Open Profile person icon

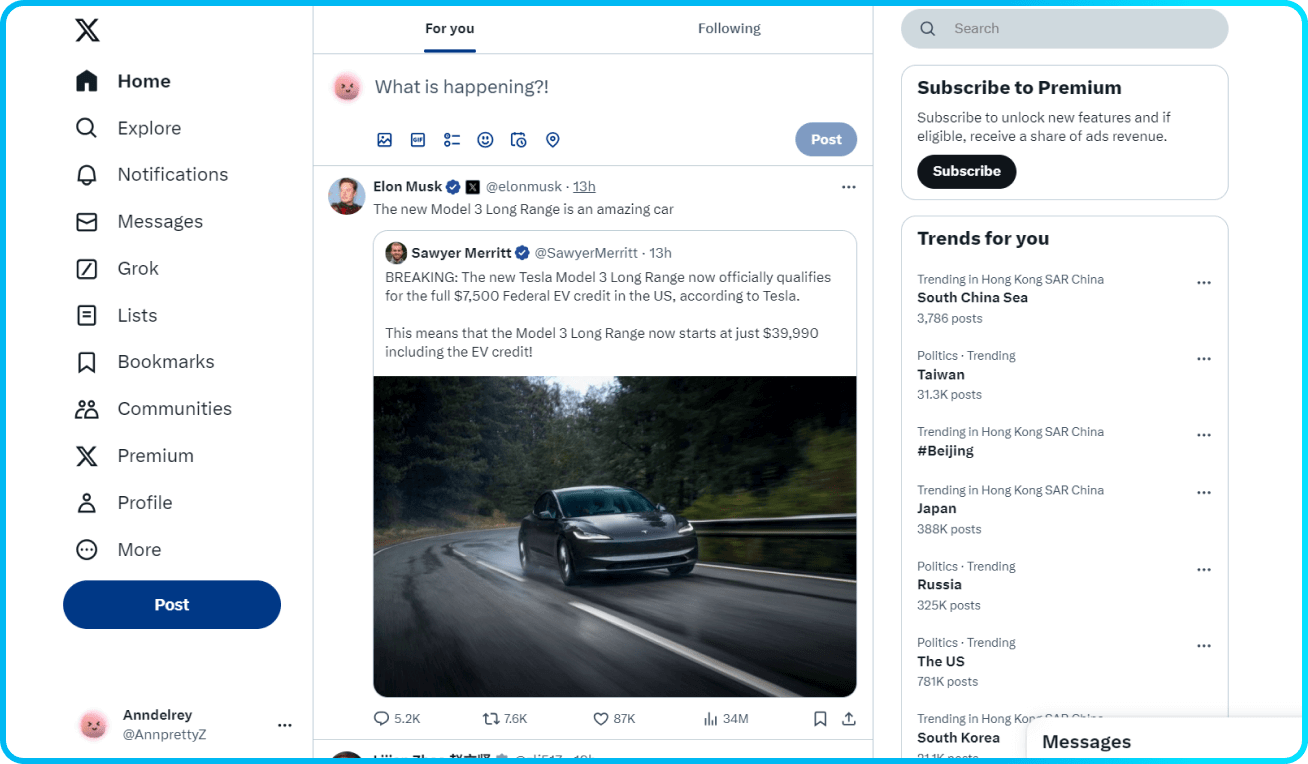tap(87, 503)
